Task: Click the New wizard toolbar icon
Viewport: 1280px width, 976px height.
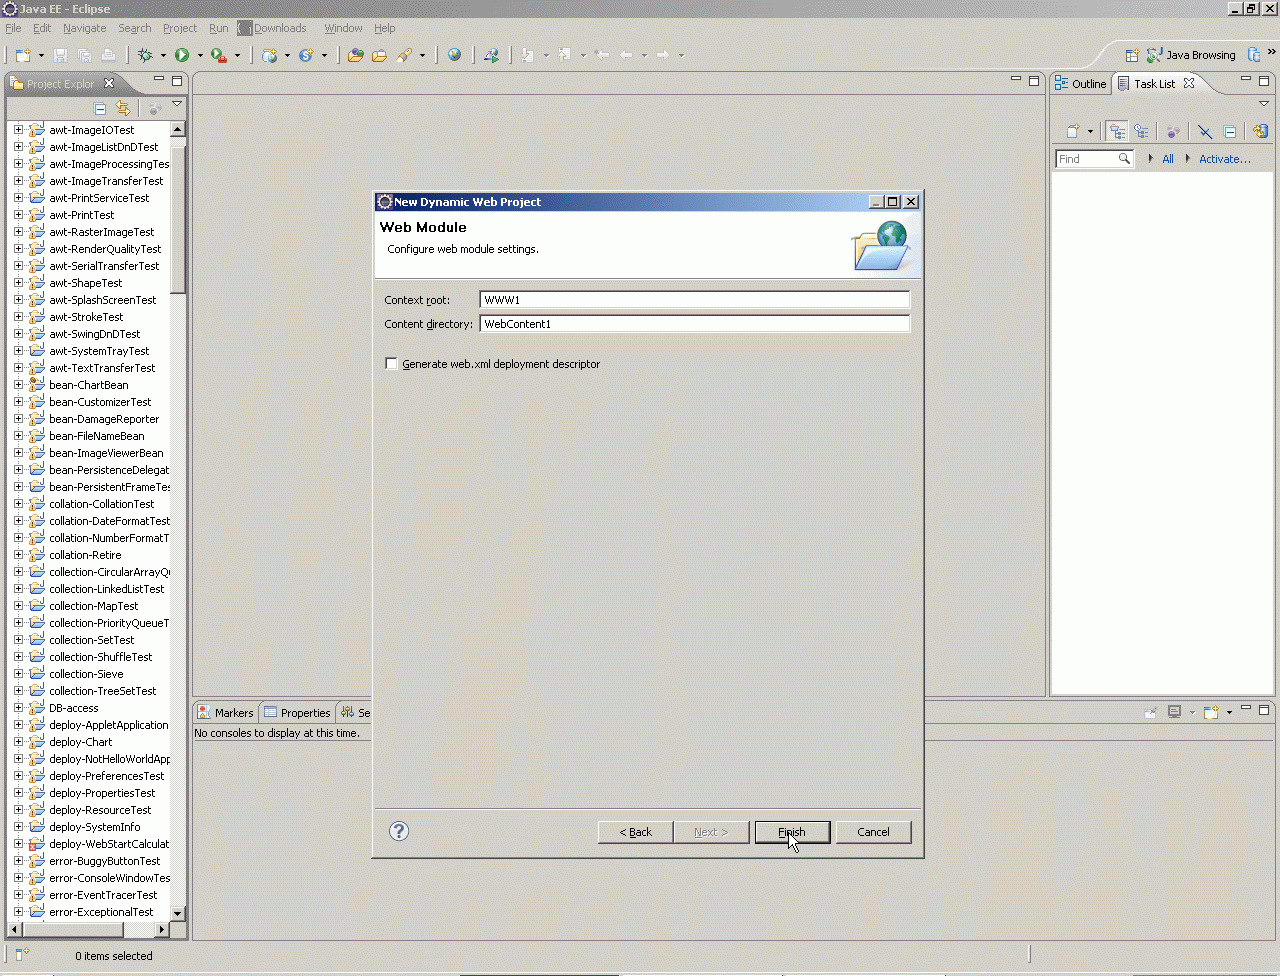Action: [23, 56]
